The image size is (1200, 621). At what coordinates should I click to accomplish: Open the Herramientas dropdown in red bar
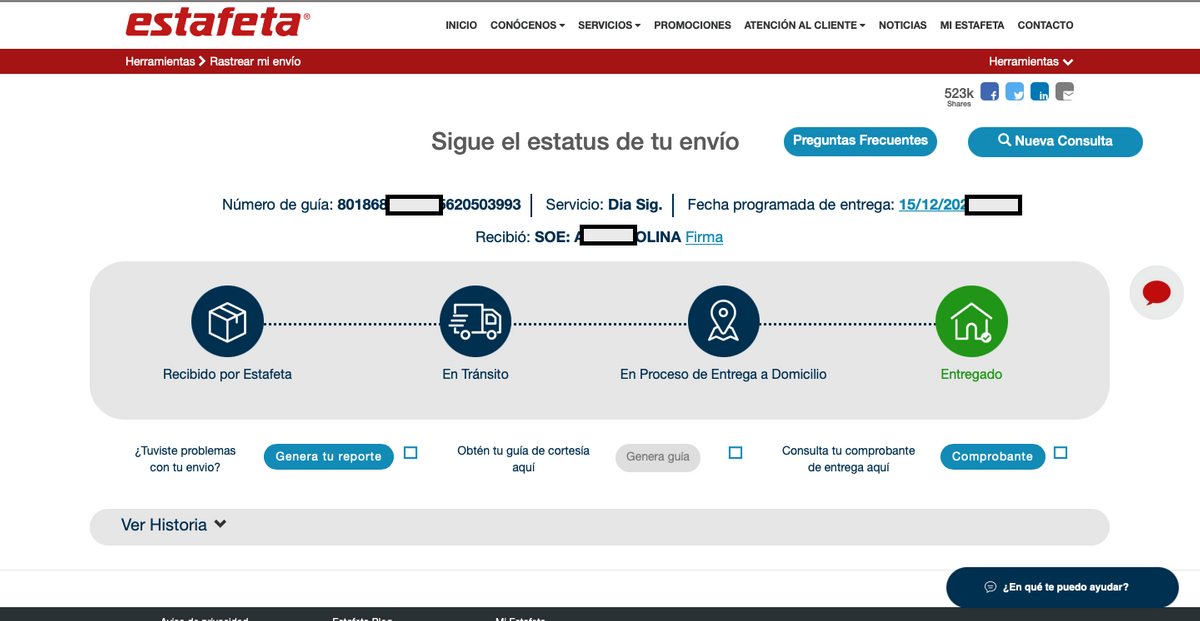pyautogui.click(x=1031, y=61)
